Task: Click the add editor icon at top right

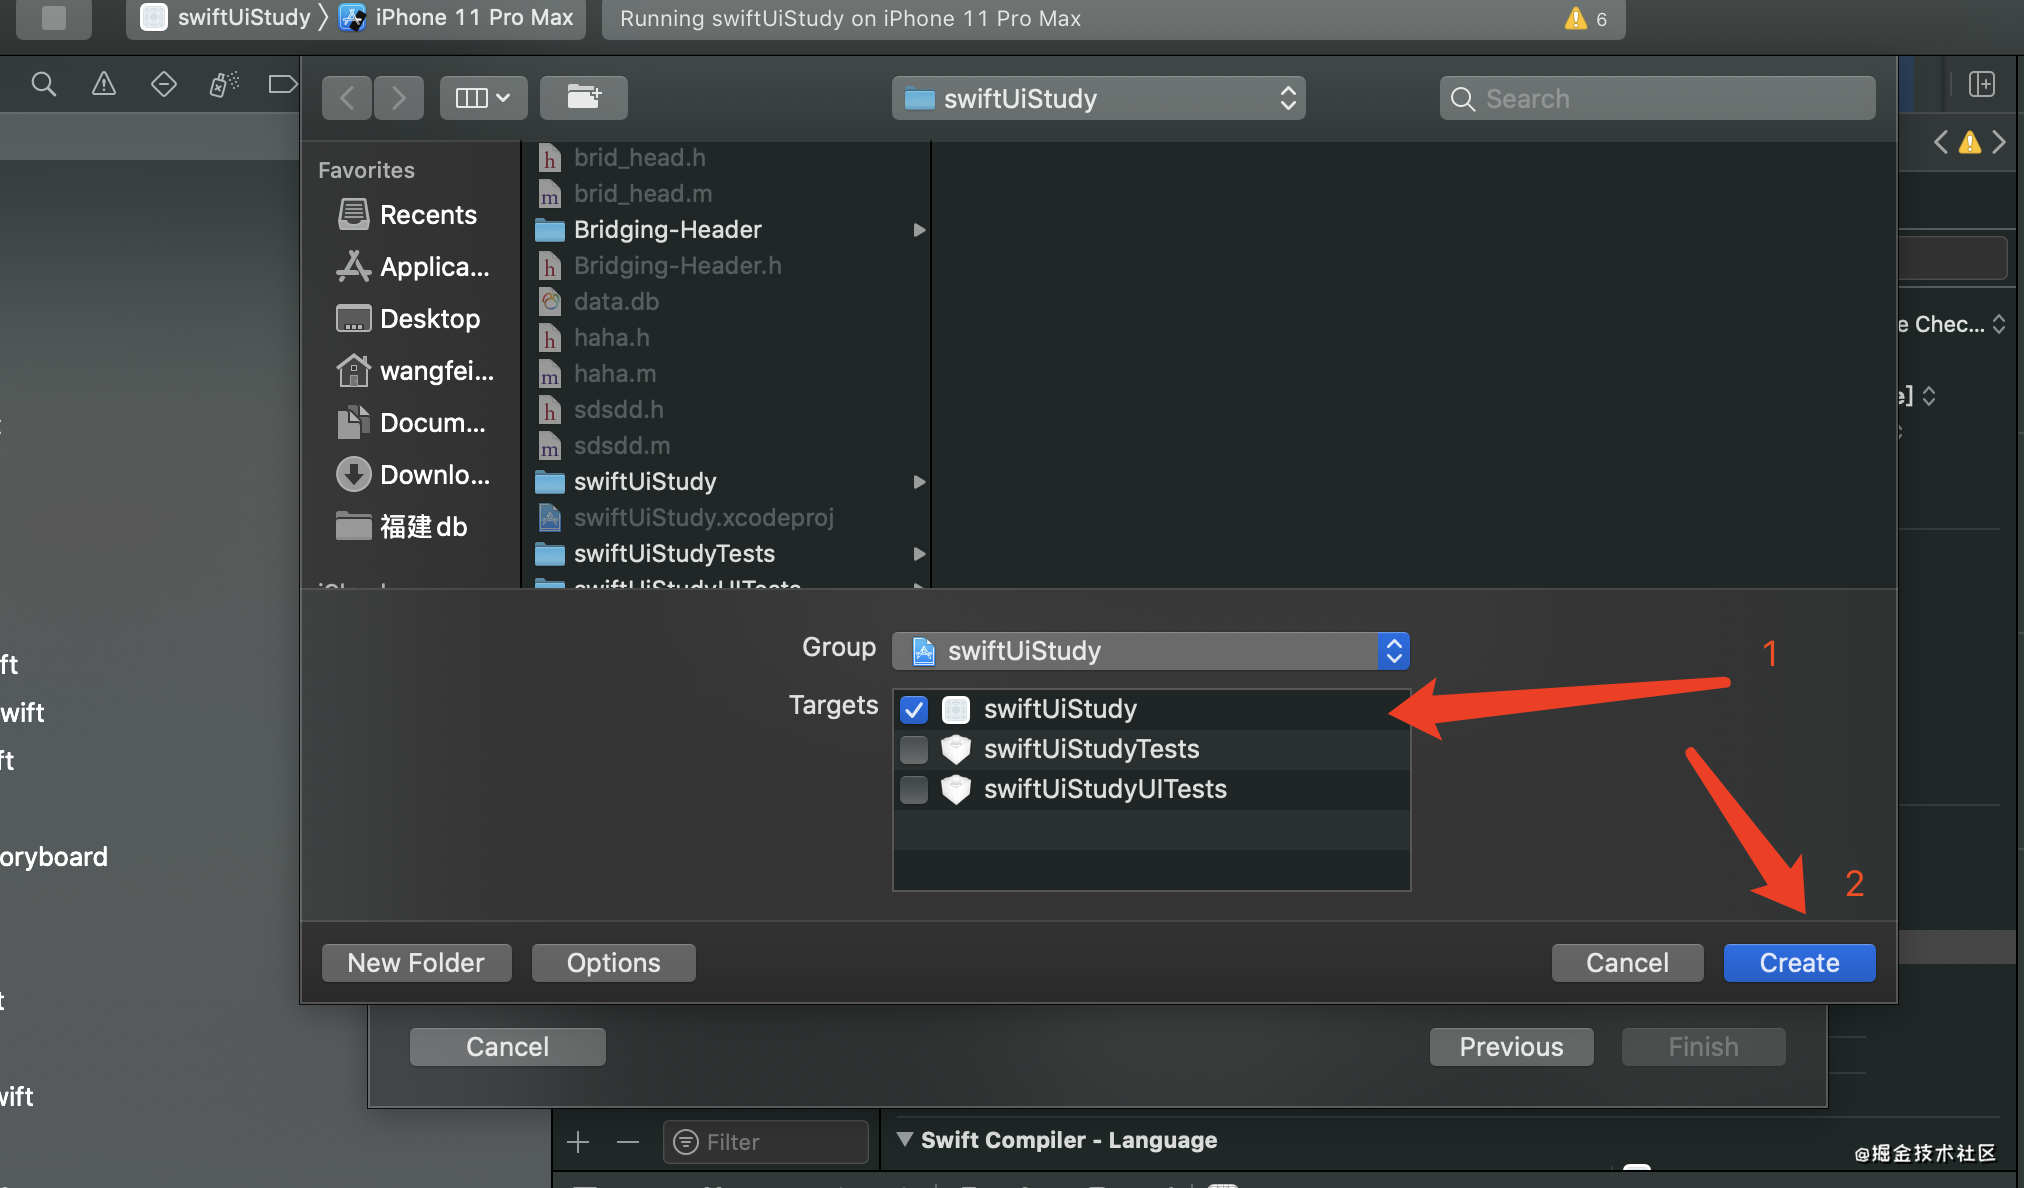Action: tap(1981, 84)
